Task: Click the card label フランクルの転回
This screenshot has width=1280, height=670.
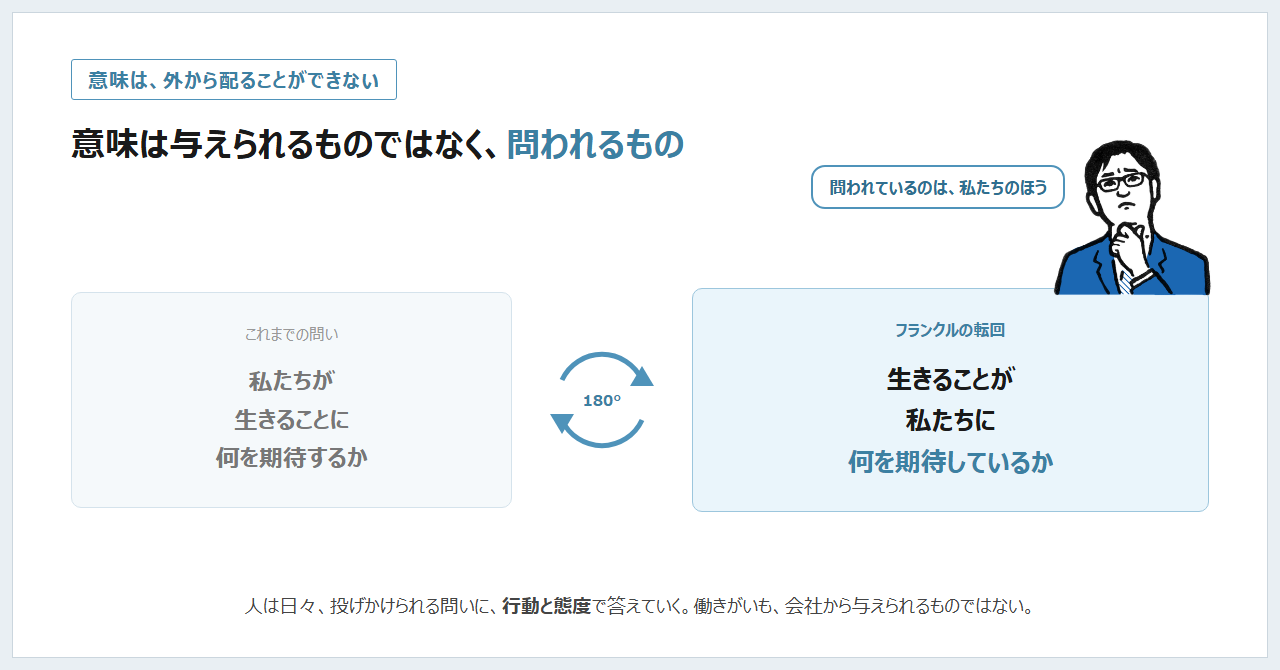Action: coord(950,330)
